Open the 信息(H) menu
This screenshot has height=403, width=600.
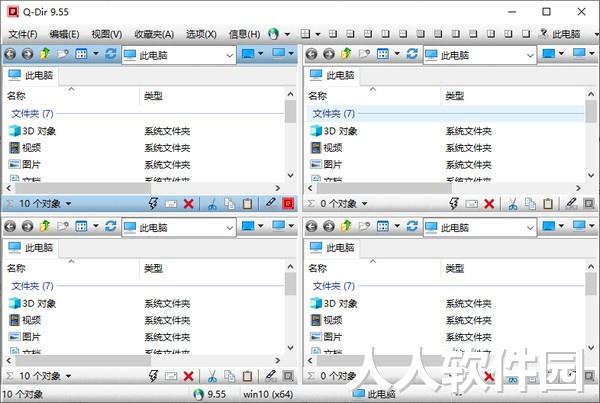(x=245, y=34)
